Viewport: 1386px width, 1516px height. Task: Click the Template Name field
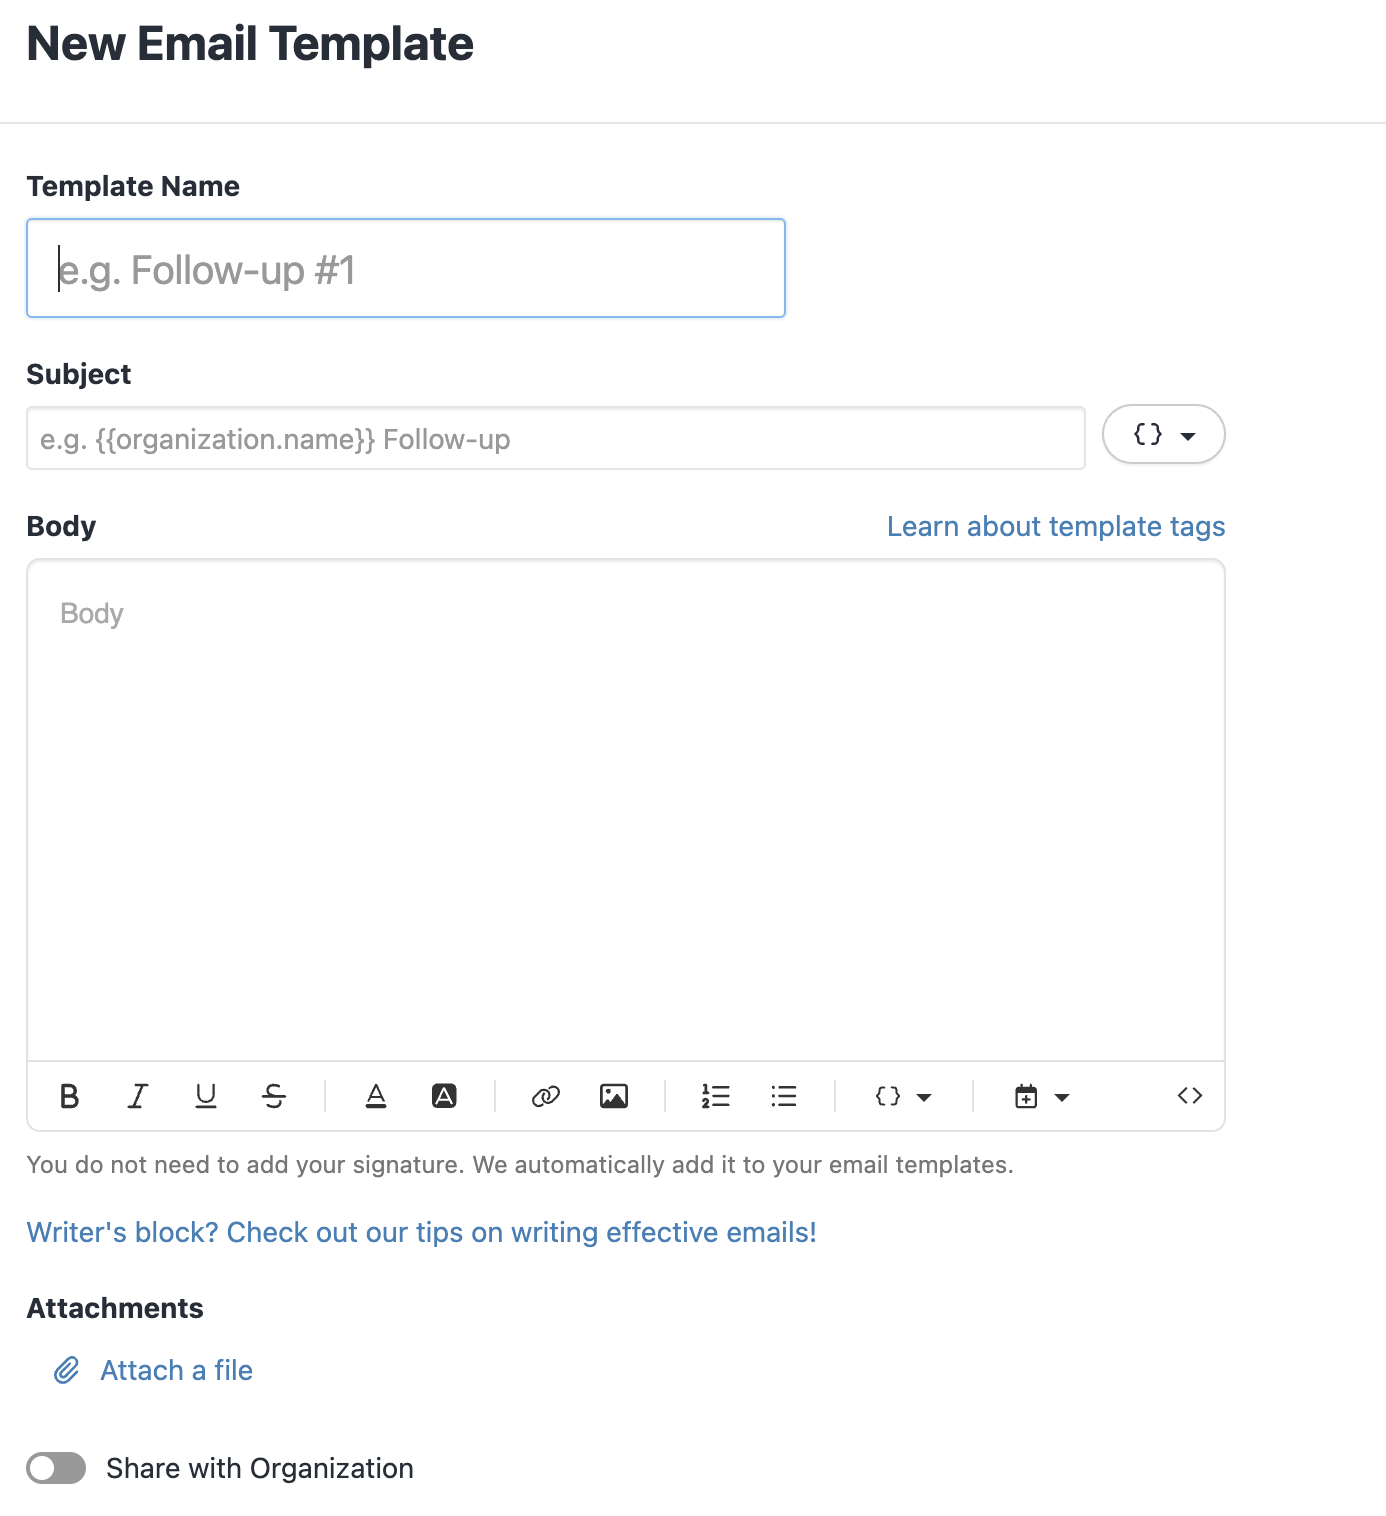[x=405, y=268]
